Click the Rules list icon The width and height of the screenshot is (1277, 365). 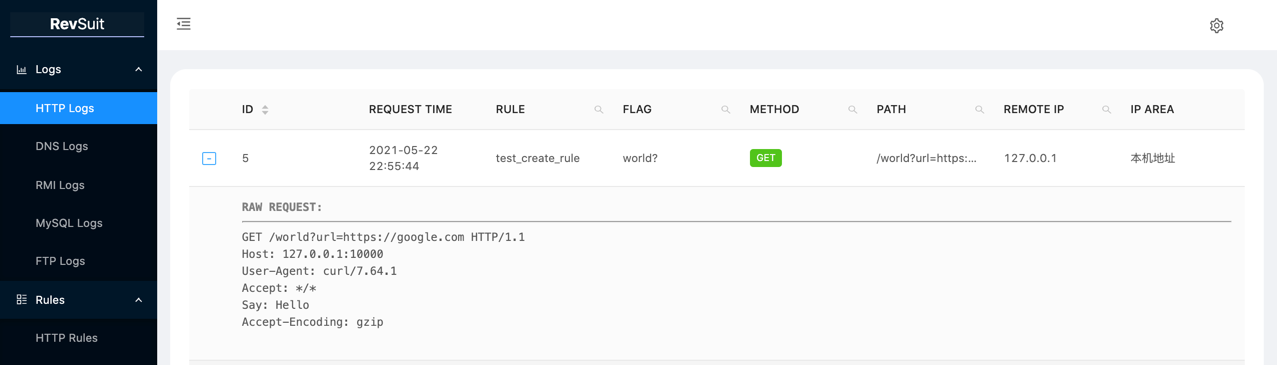[21, 300]
